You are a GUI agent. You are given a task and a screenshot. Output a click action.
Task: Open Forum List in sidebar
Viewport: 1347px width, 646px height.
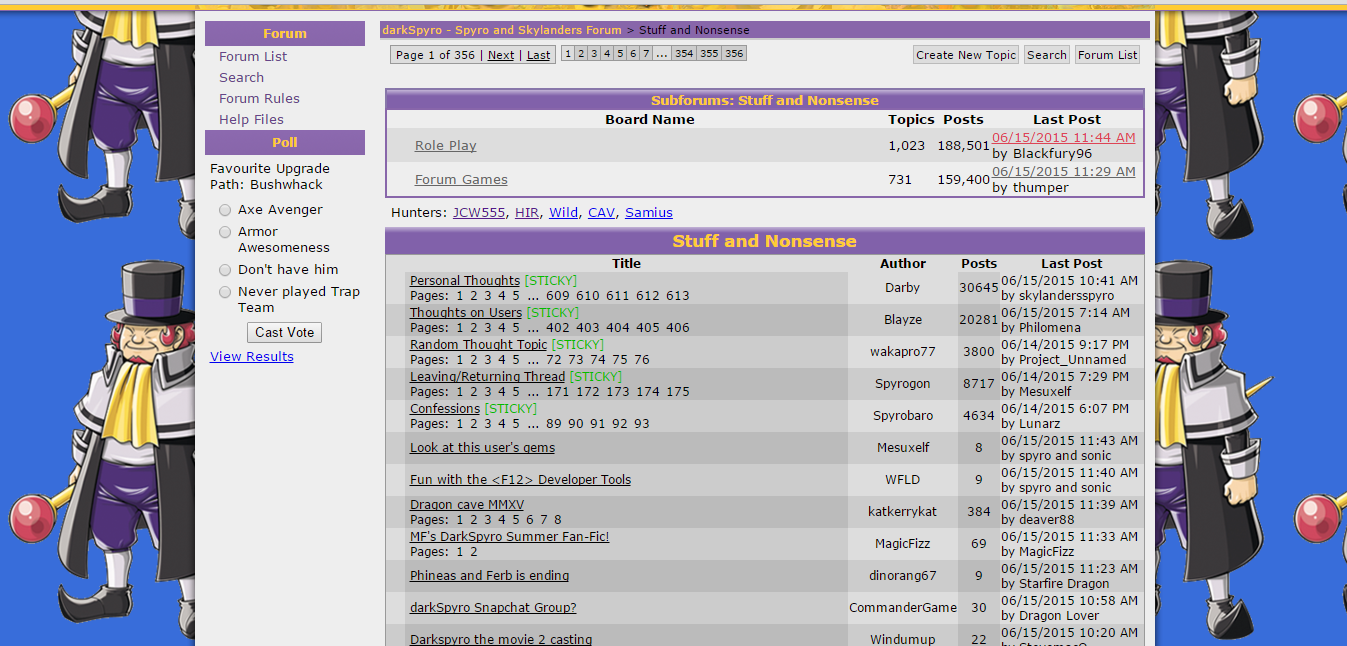pos(253,57)
